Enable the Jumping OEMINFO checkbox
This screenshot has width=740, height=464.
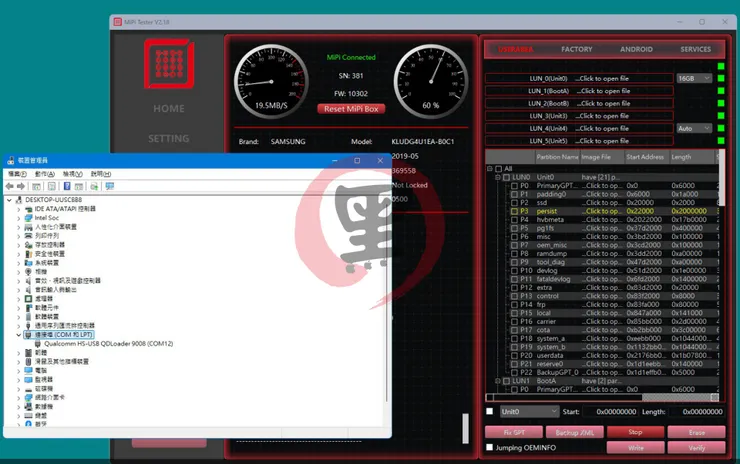point(489,447)
